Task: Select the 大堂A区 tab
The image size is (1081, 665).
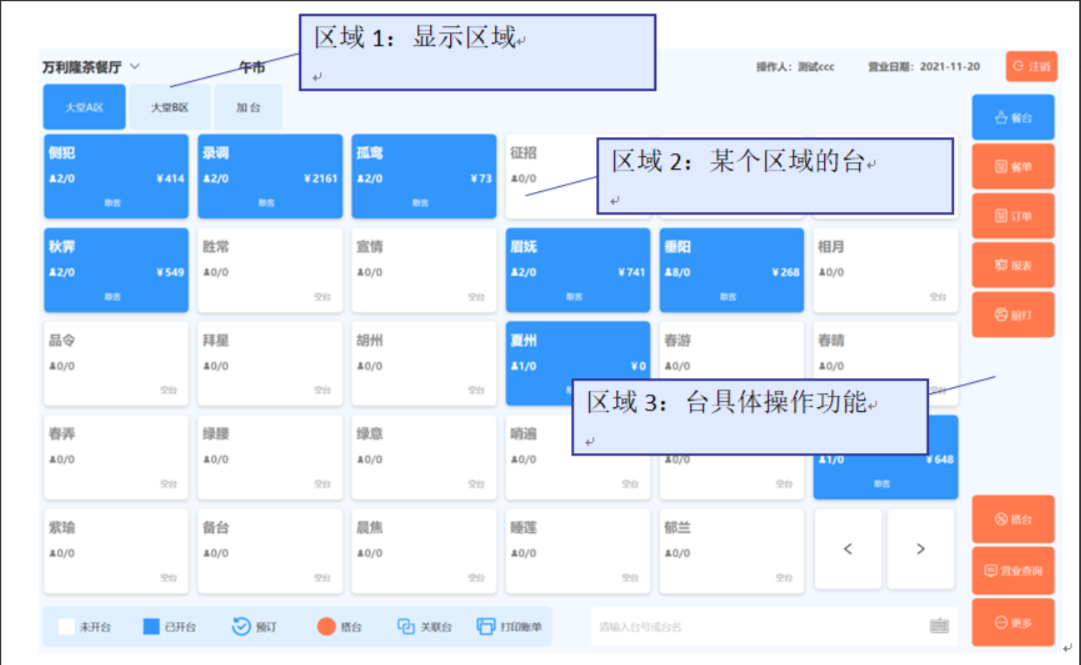Action: coord(84,107)
